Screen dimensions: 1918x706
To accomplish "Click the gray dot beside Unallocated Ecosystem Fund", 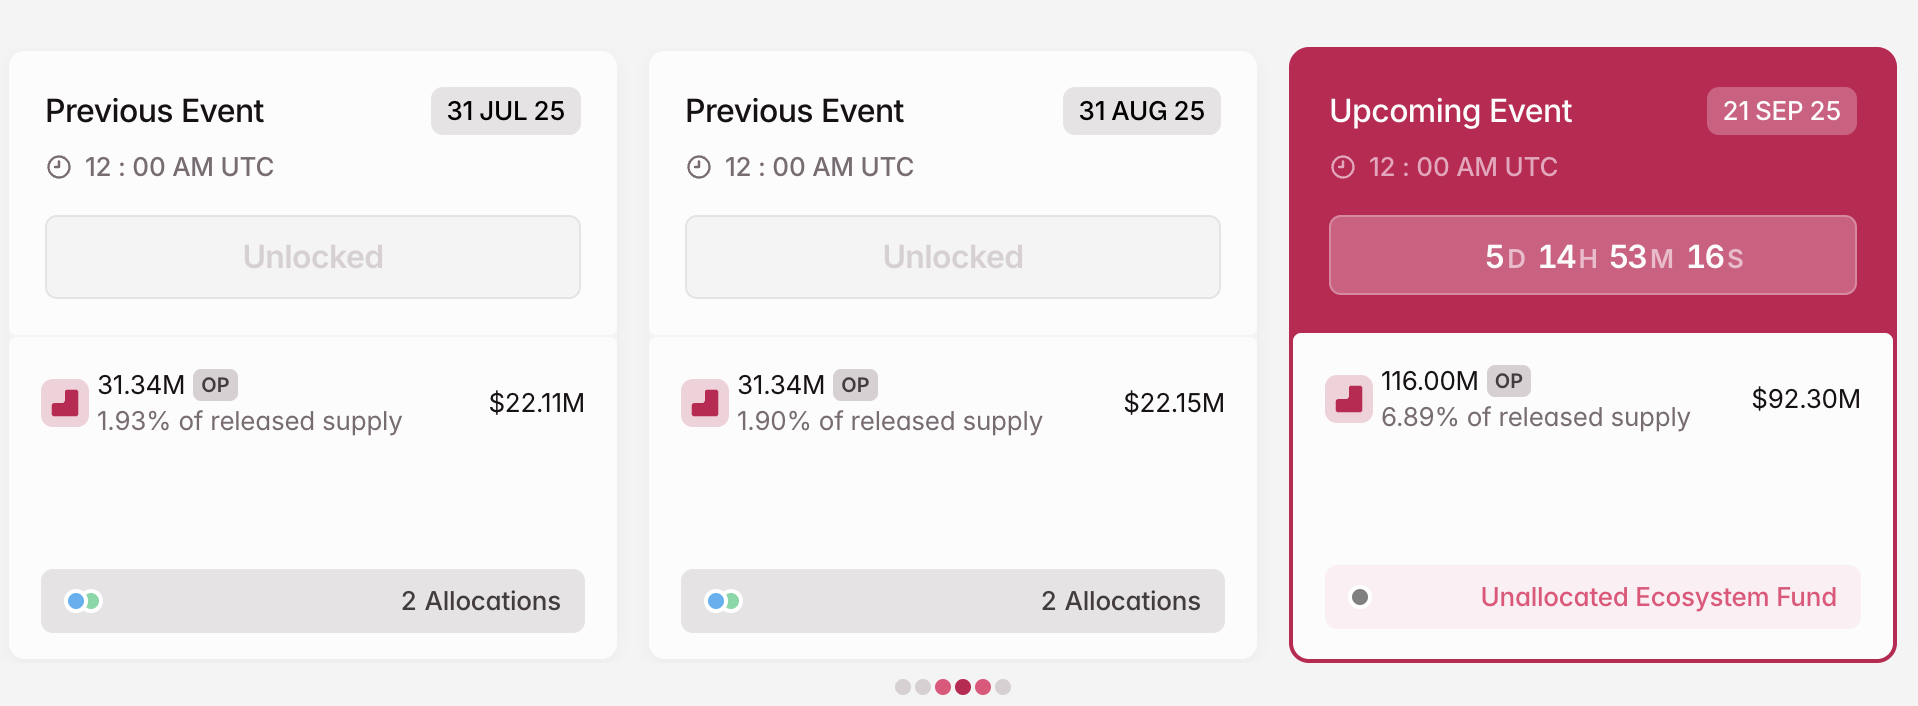I will point(1360,597).
